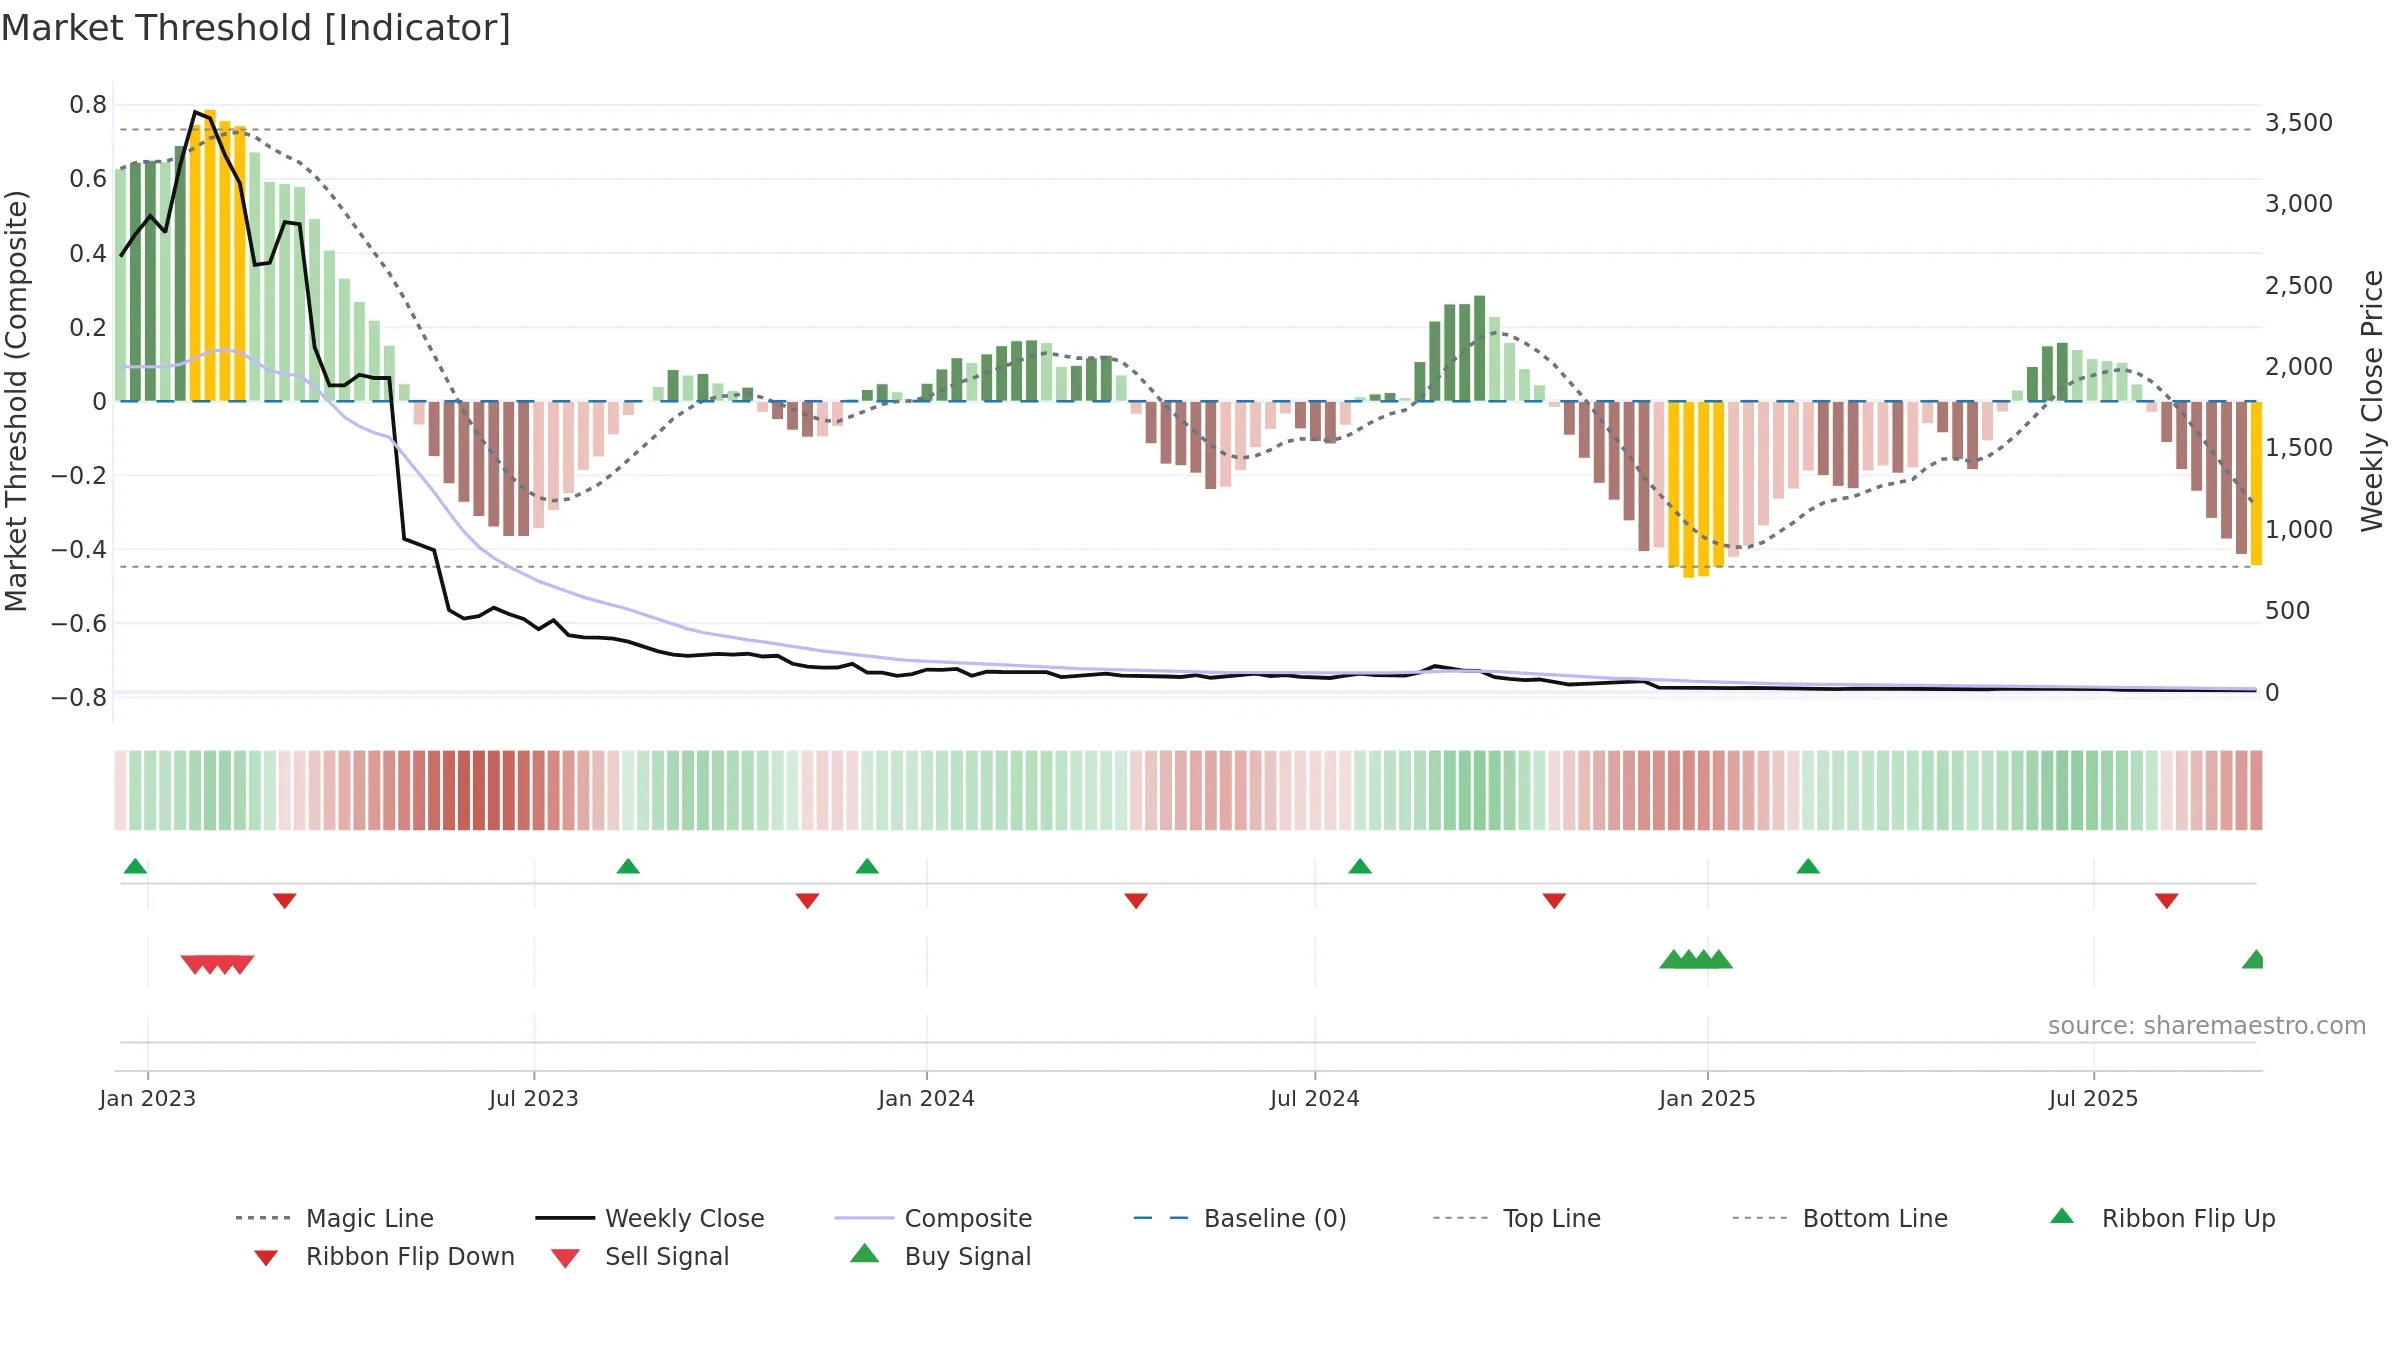2400x1350 pixels.
Task: Click the Jan 2025 x-axis label
Action: 1707,1098
